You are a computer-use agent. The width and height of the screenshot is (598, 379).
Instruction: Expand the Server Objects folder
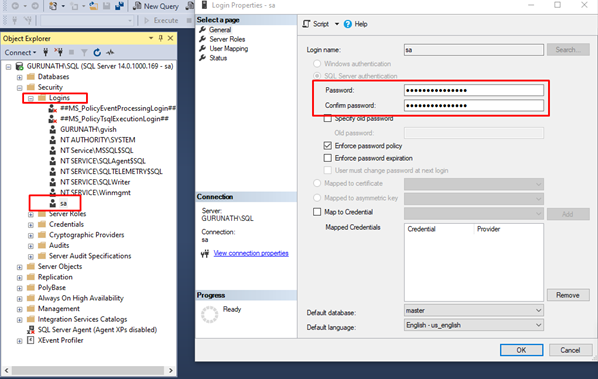[19, 267]
